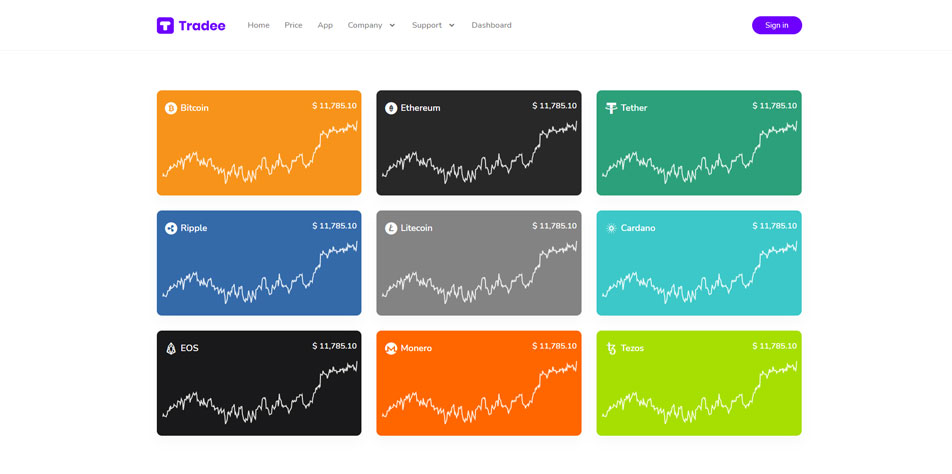
Task: Open the Price menu item
Action: (293, 25)
